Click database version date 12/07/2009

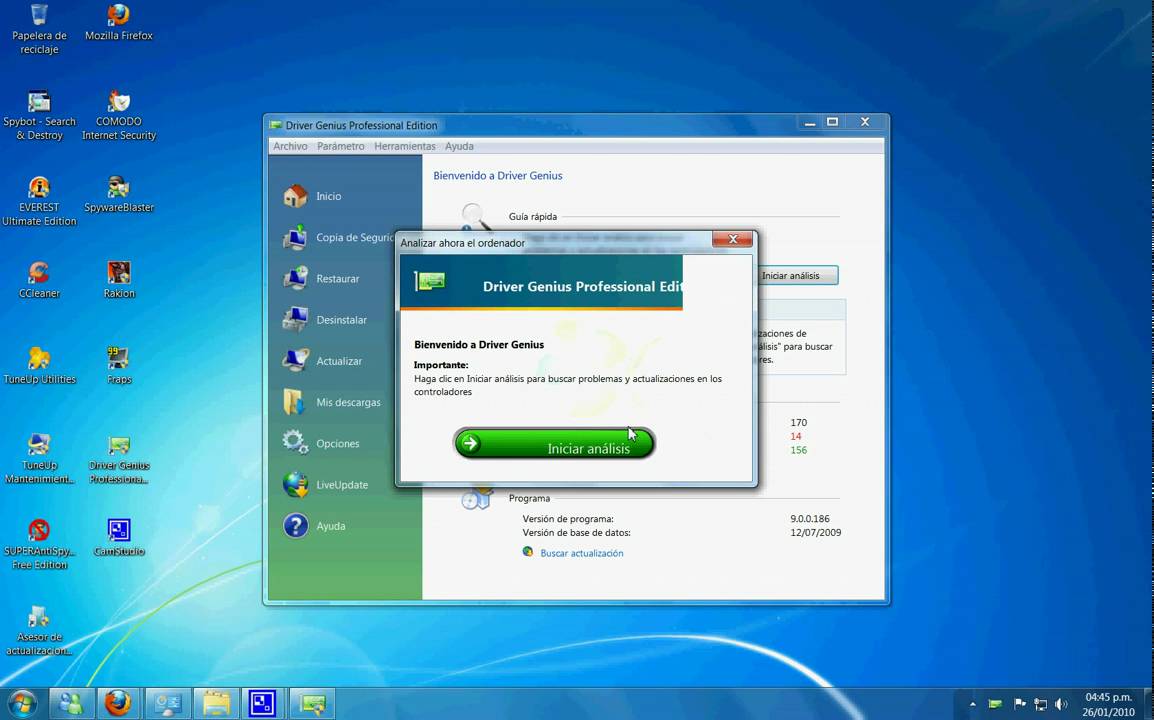[x=815, y=532]
